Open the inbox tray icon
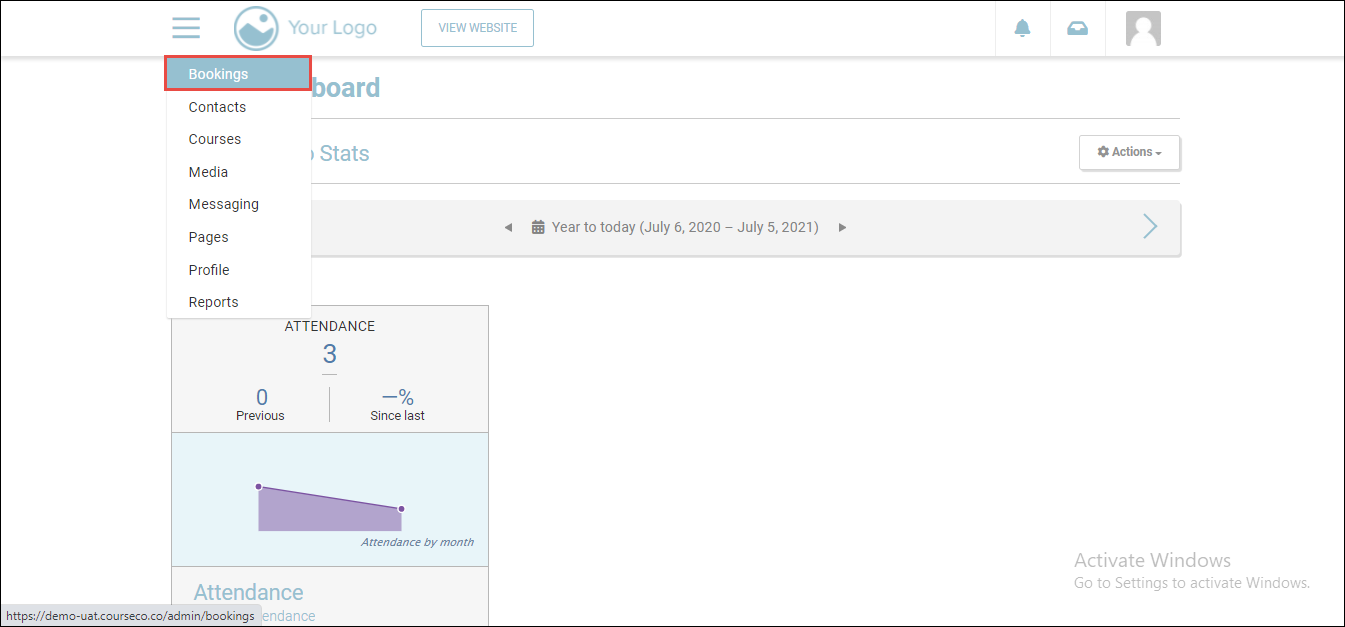Screen dimensions: 1345x627 (x=1077, y=28)
